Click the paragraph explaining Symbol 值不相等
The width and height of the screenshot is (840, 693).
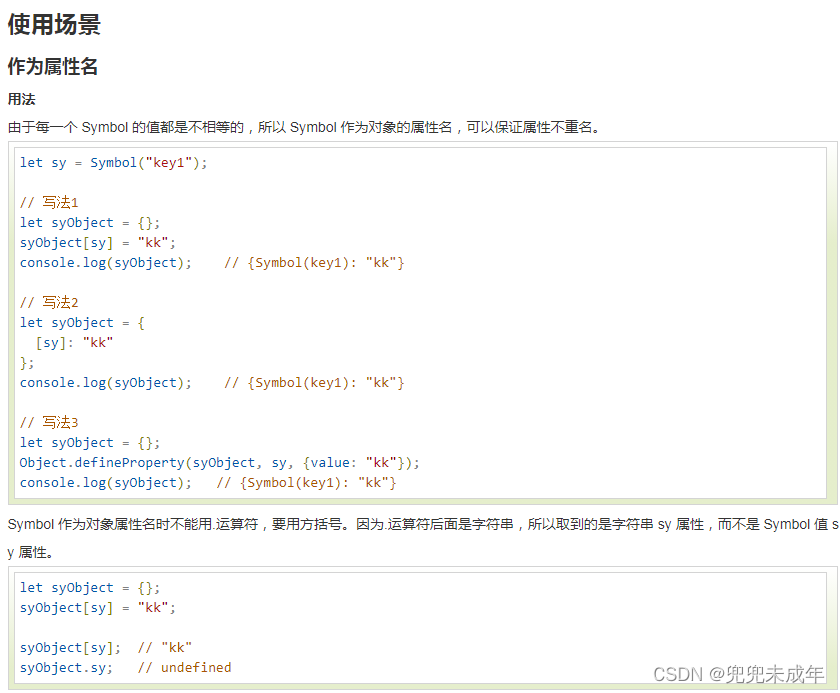coord(300,127)
